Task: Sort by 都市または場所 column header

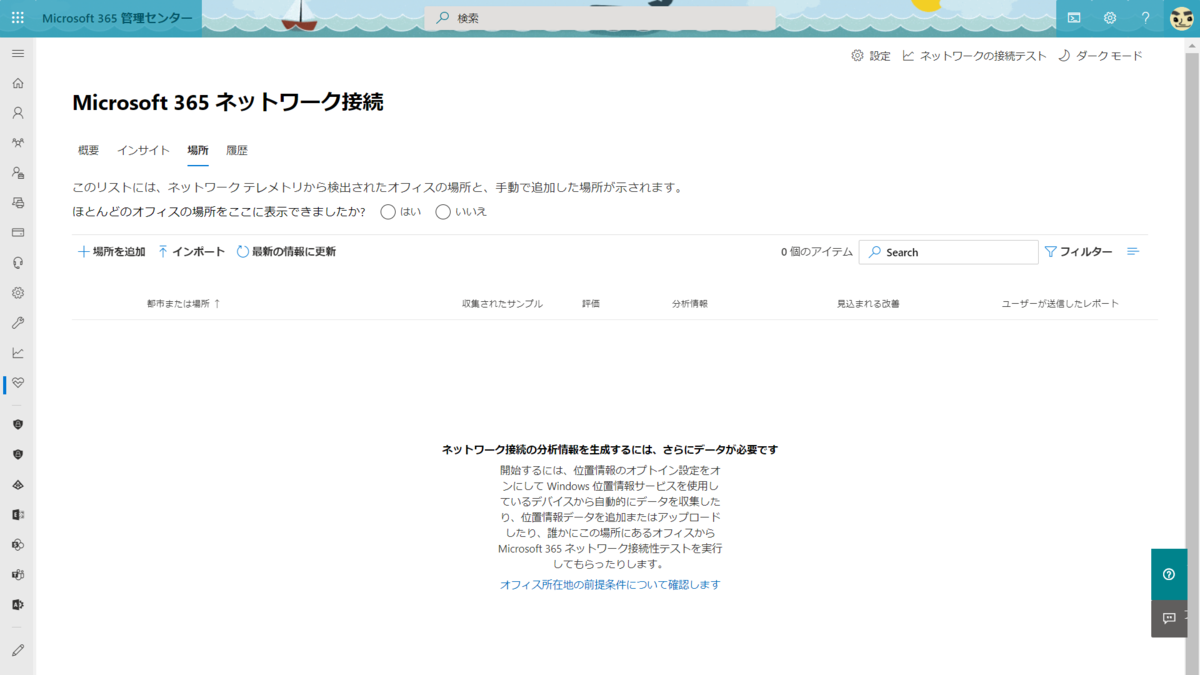Action: tap(183, 303)
